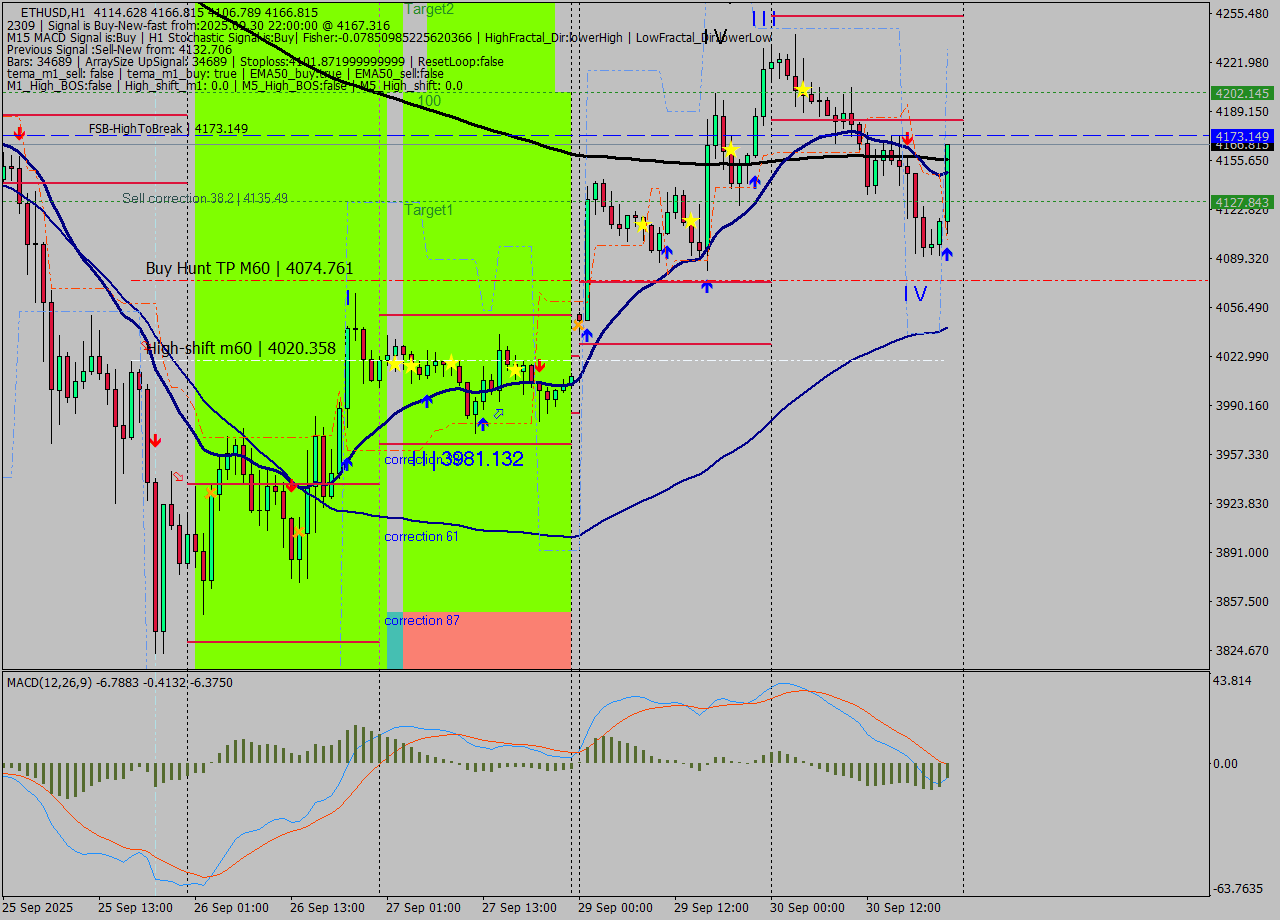This screenshot has width=1280, height=920.
Task: Click the blue wave IV label
Action: pos(915,293)
